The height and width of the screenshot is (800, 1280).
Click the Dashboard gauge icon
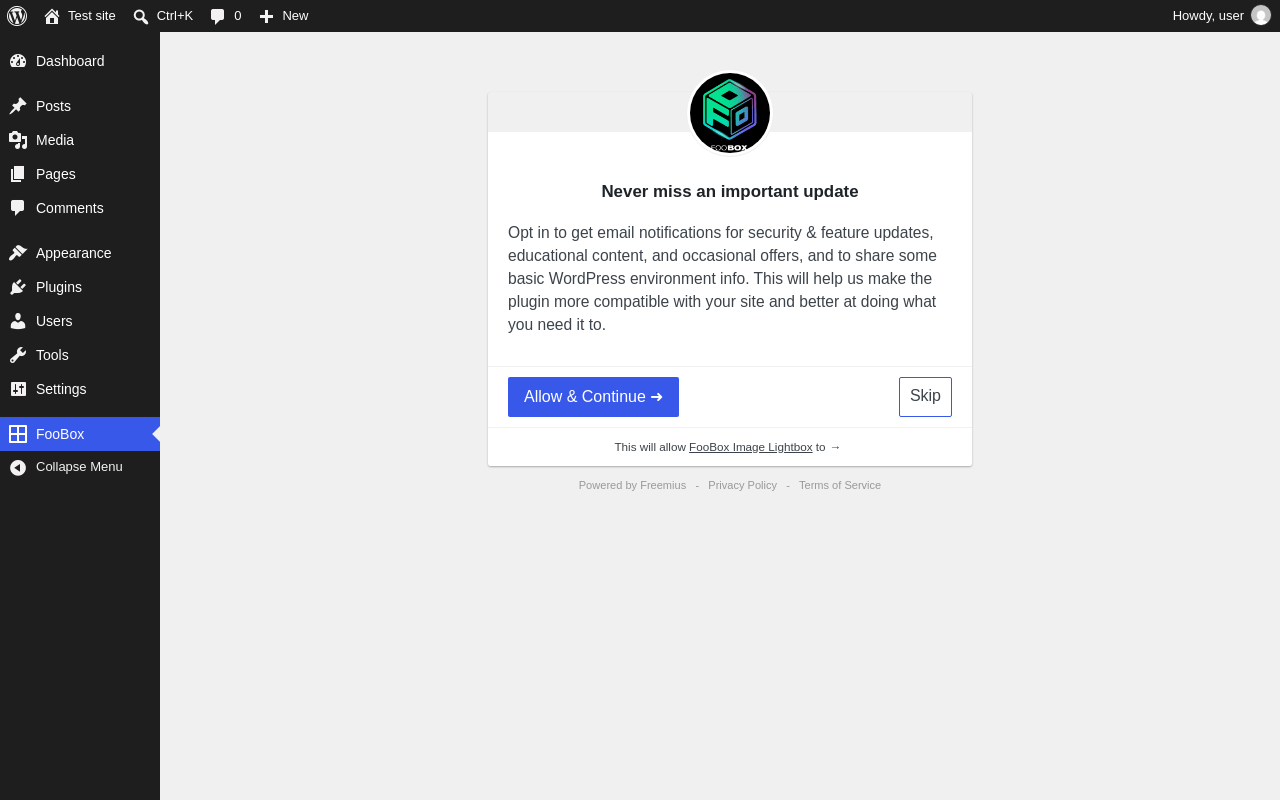[18, 61]
